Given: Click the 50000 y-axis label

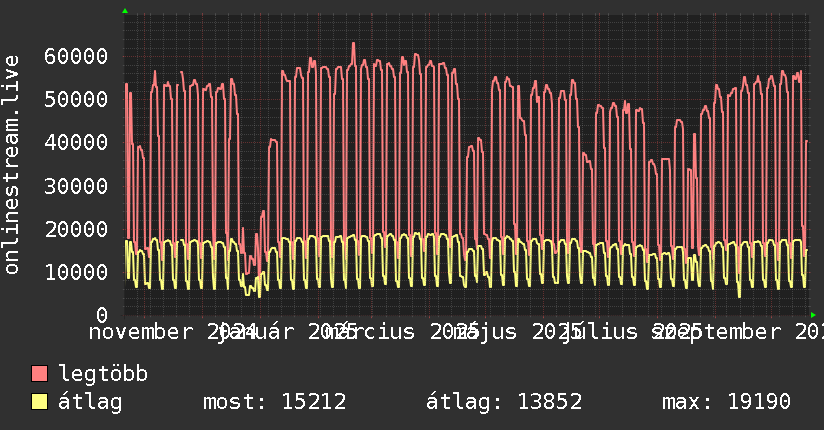Looking at the screenshot, I should (x=76, y=99).
